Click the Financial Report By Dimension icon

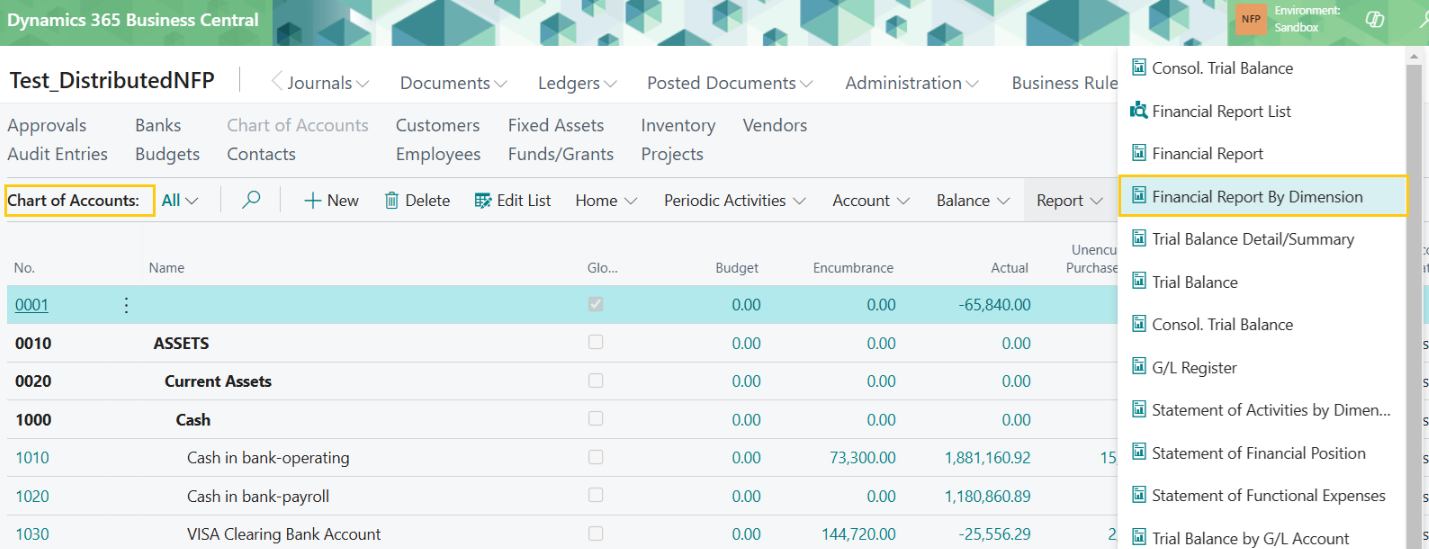[x=1138, y=196]
